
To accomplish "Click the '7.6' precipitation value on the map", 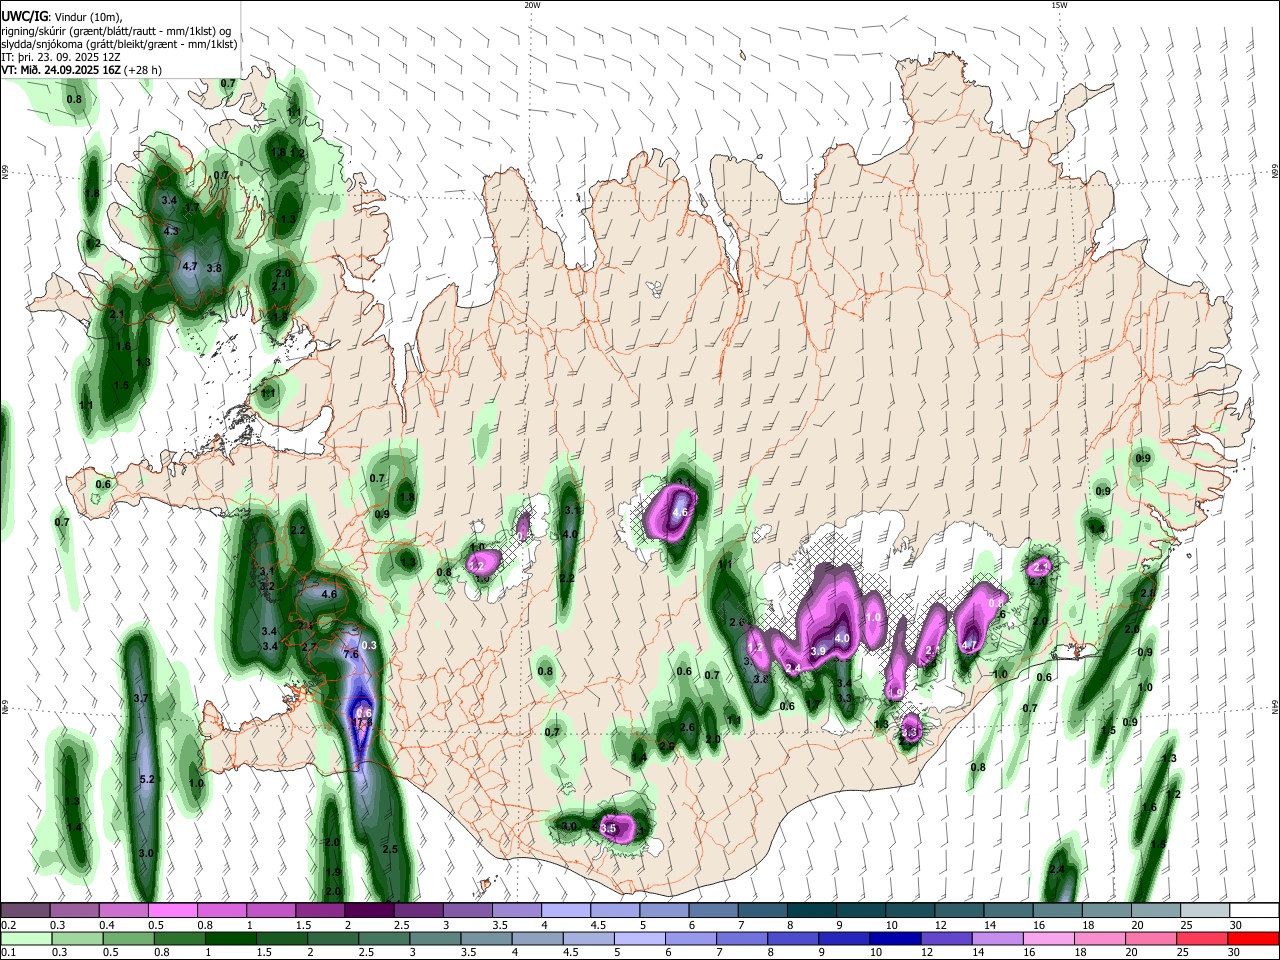I will pos(350,654).
